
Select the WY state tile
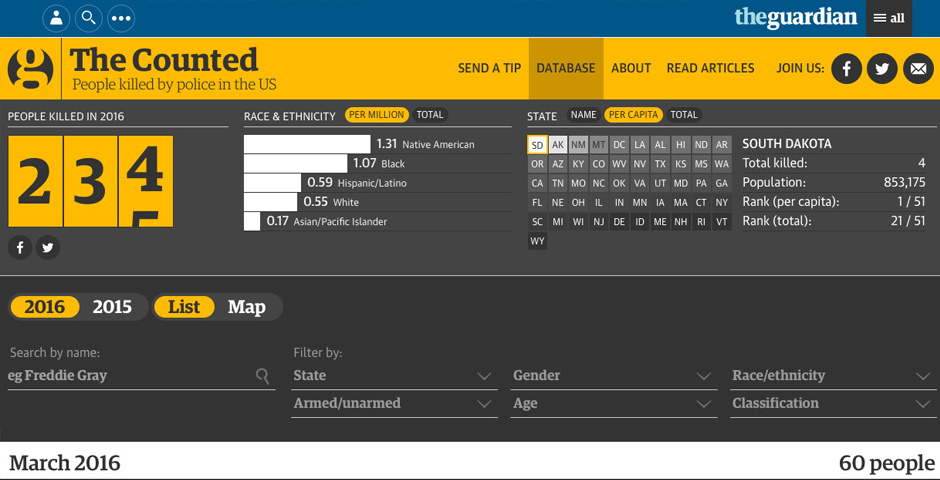pos(537,241)
